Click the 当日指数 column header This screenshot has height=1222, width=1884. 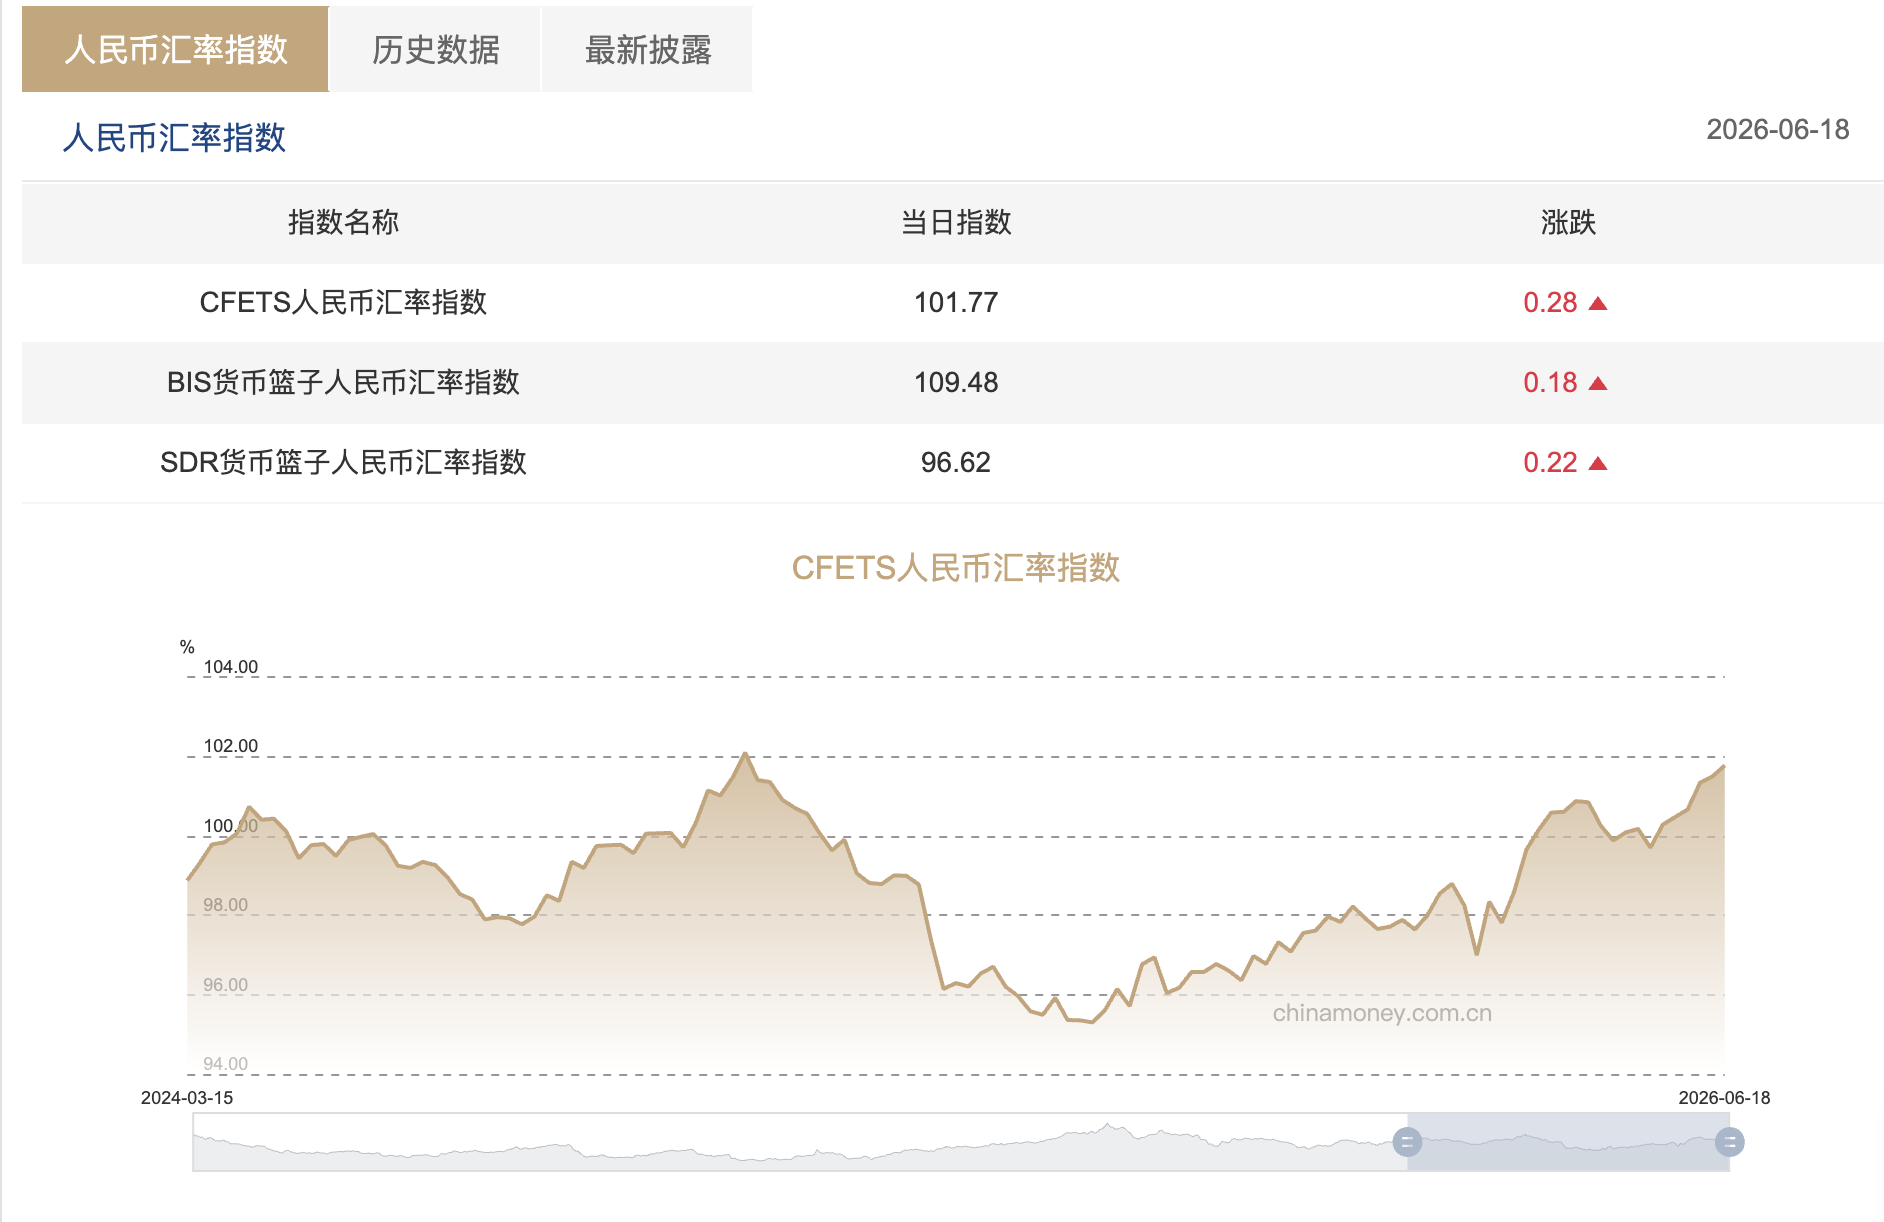[x=956, y=222]
